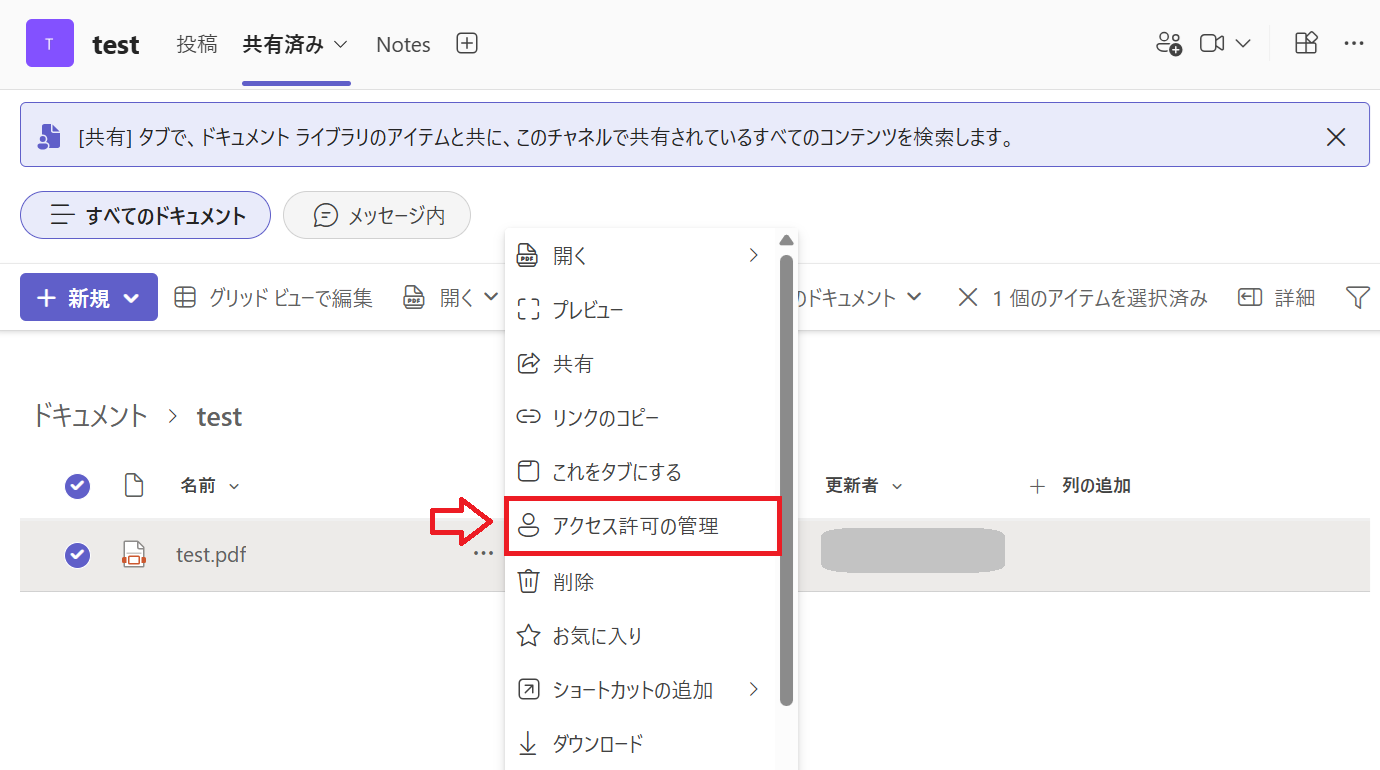Deselect the test.pdf row checkbox
Image resolution: width=1380 pixels, height=770 pixels.
pyautogui.click(x=77, y=555)
